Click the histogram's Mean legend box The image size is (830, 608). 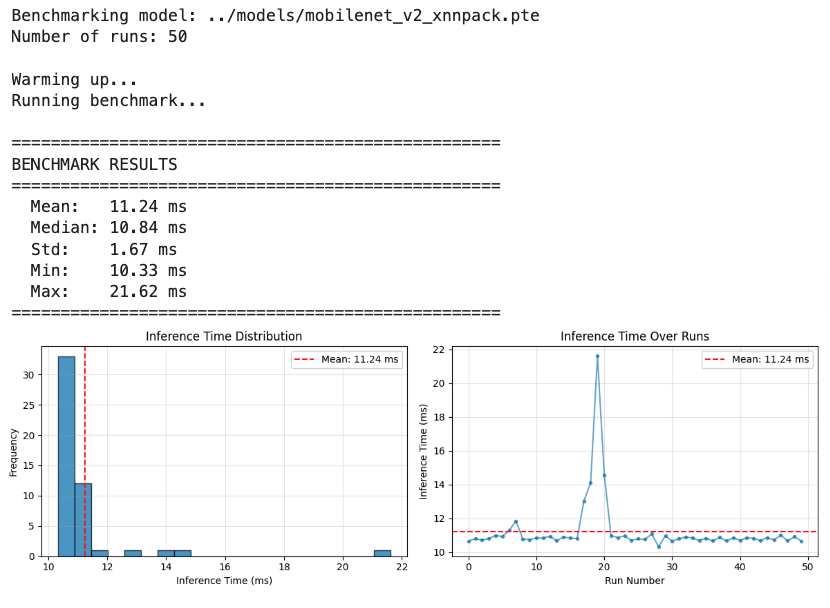(x=347, y=360)
